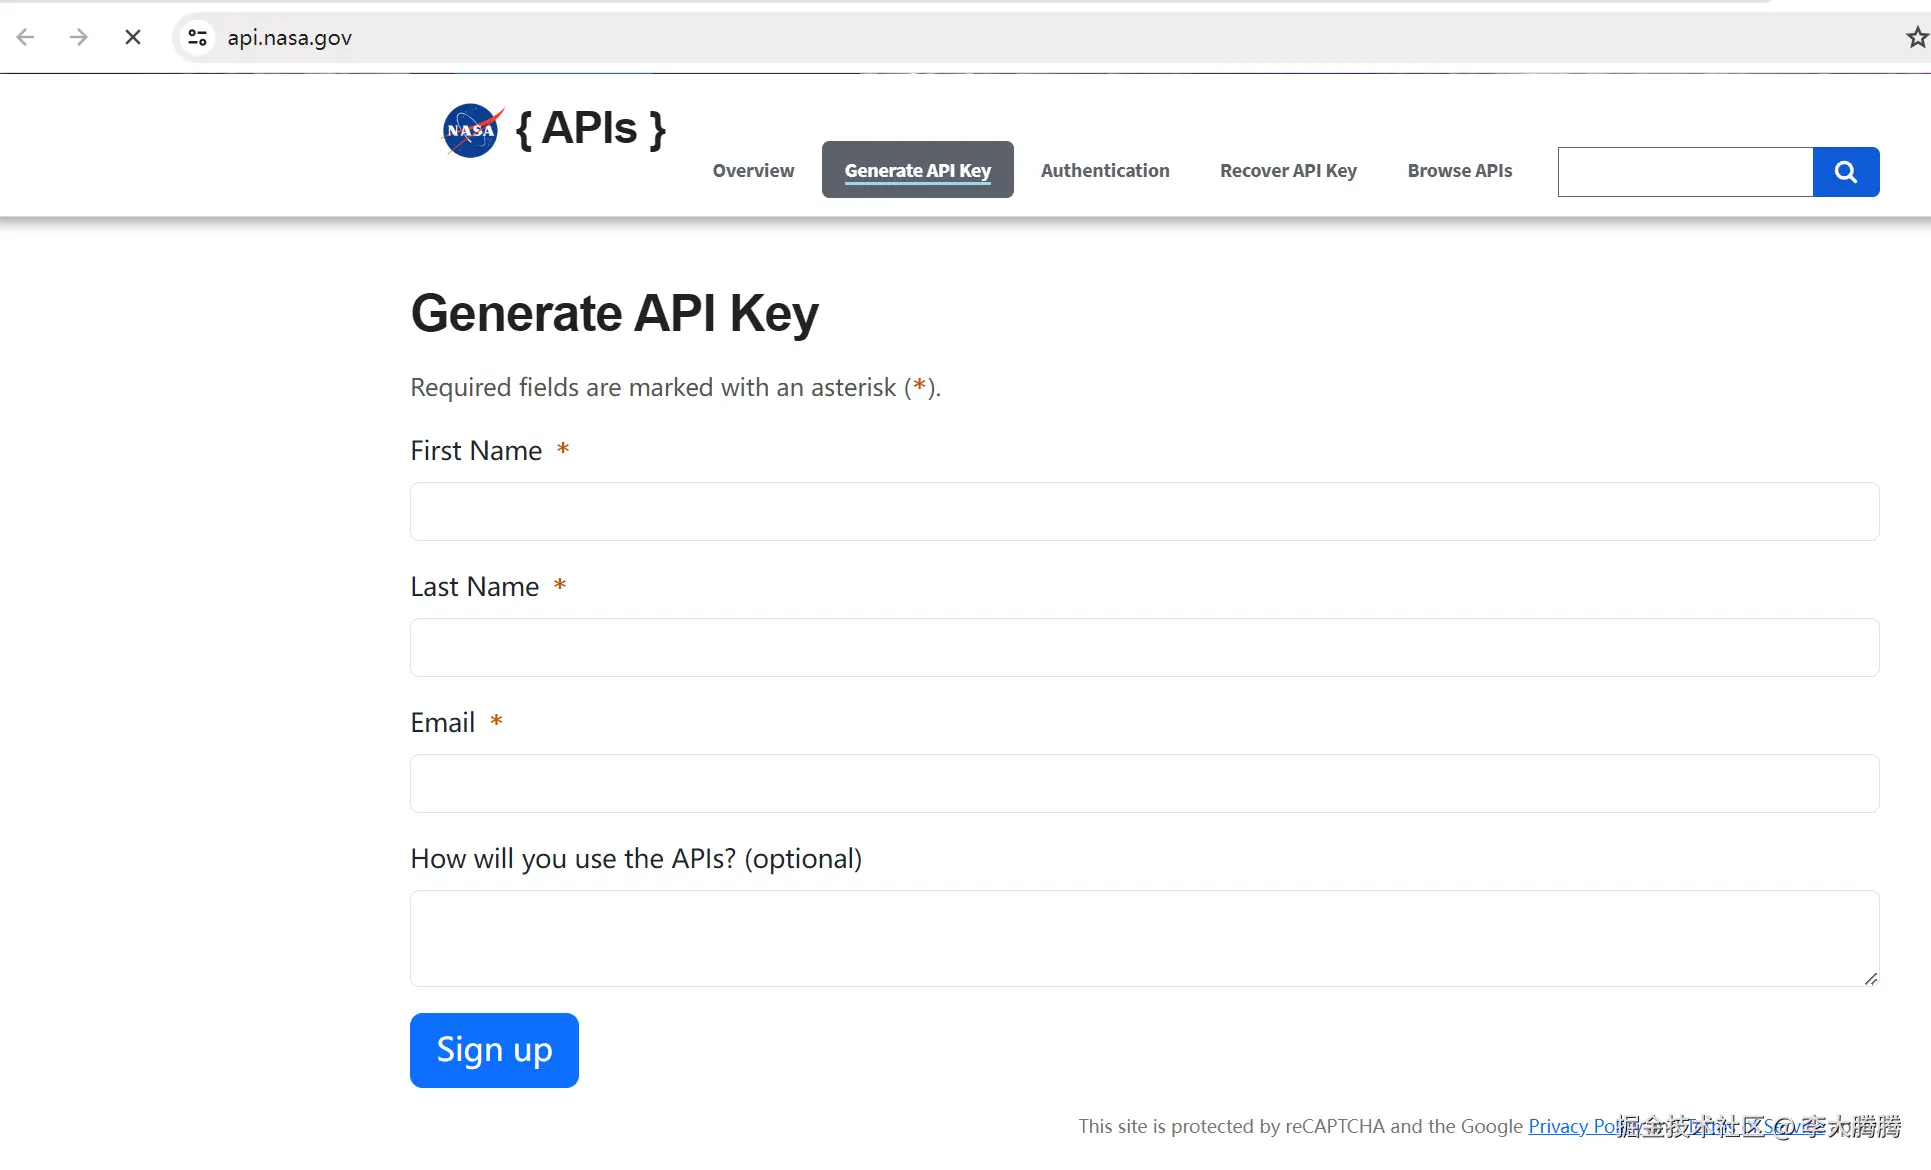Screen dimensions: 1931x1170
Task: Select the Generate API Key tab
Action: pos(917,171)
